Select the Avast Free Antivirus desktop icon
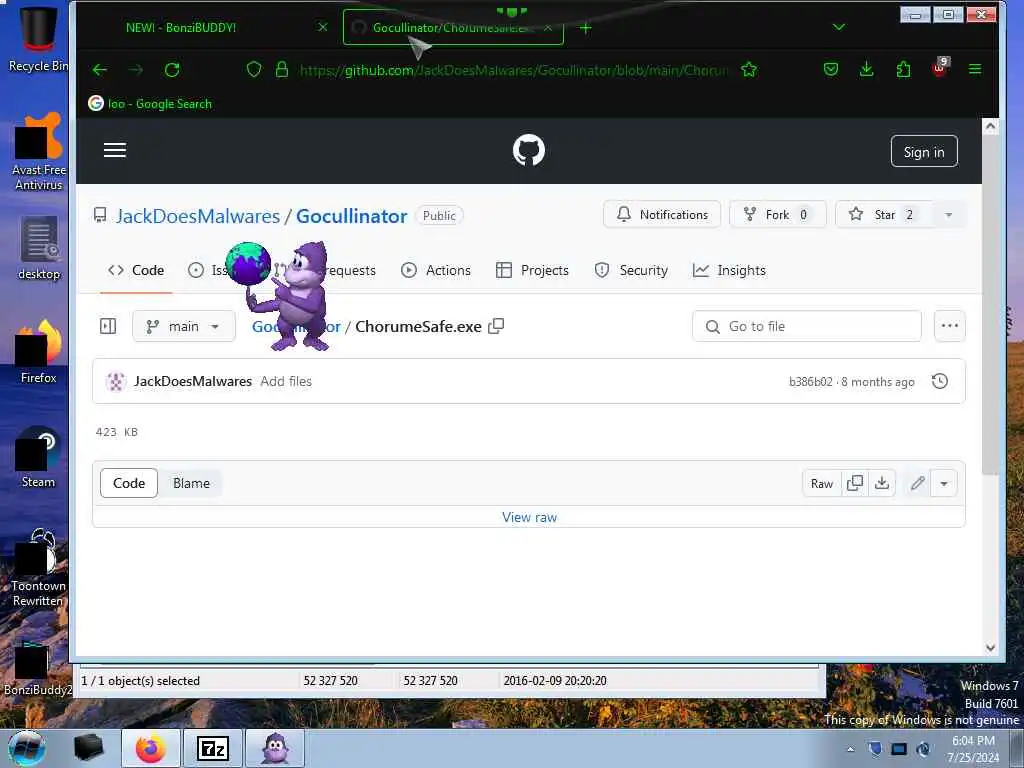1024x768 pixels. coord(39,152)
